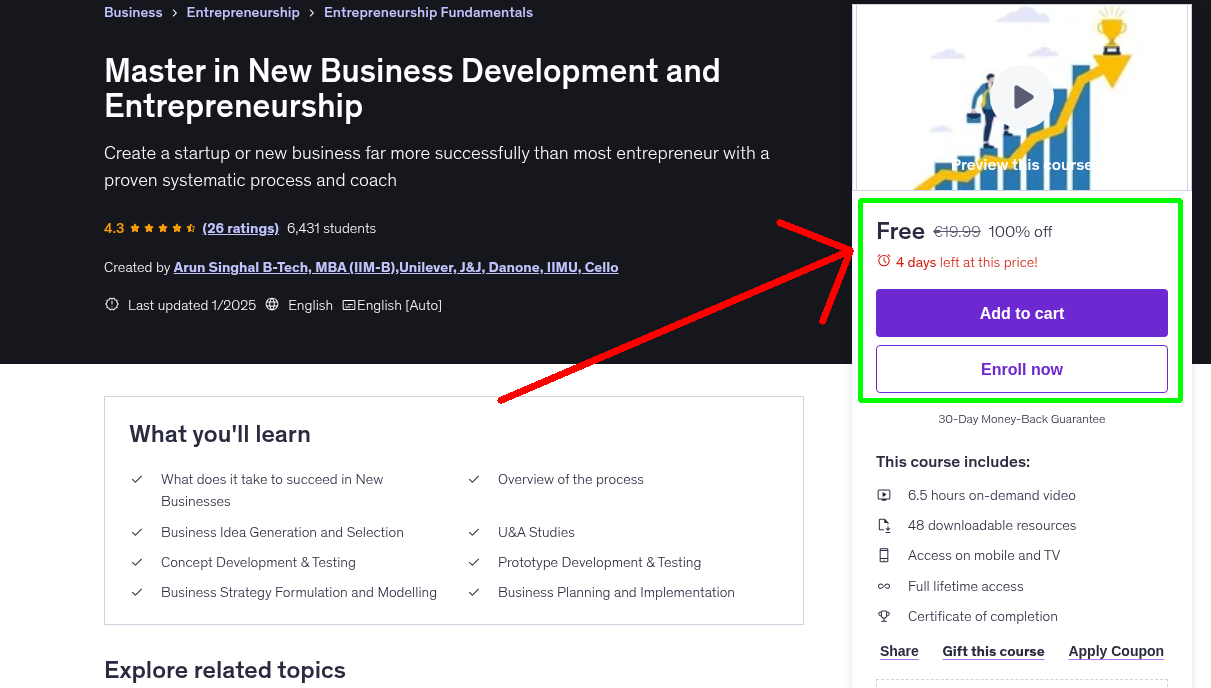This screenshot has width=1211, height=688.
Task: Open the Business breadcrumb category
Action: (133, 12)
